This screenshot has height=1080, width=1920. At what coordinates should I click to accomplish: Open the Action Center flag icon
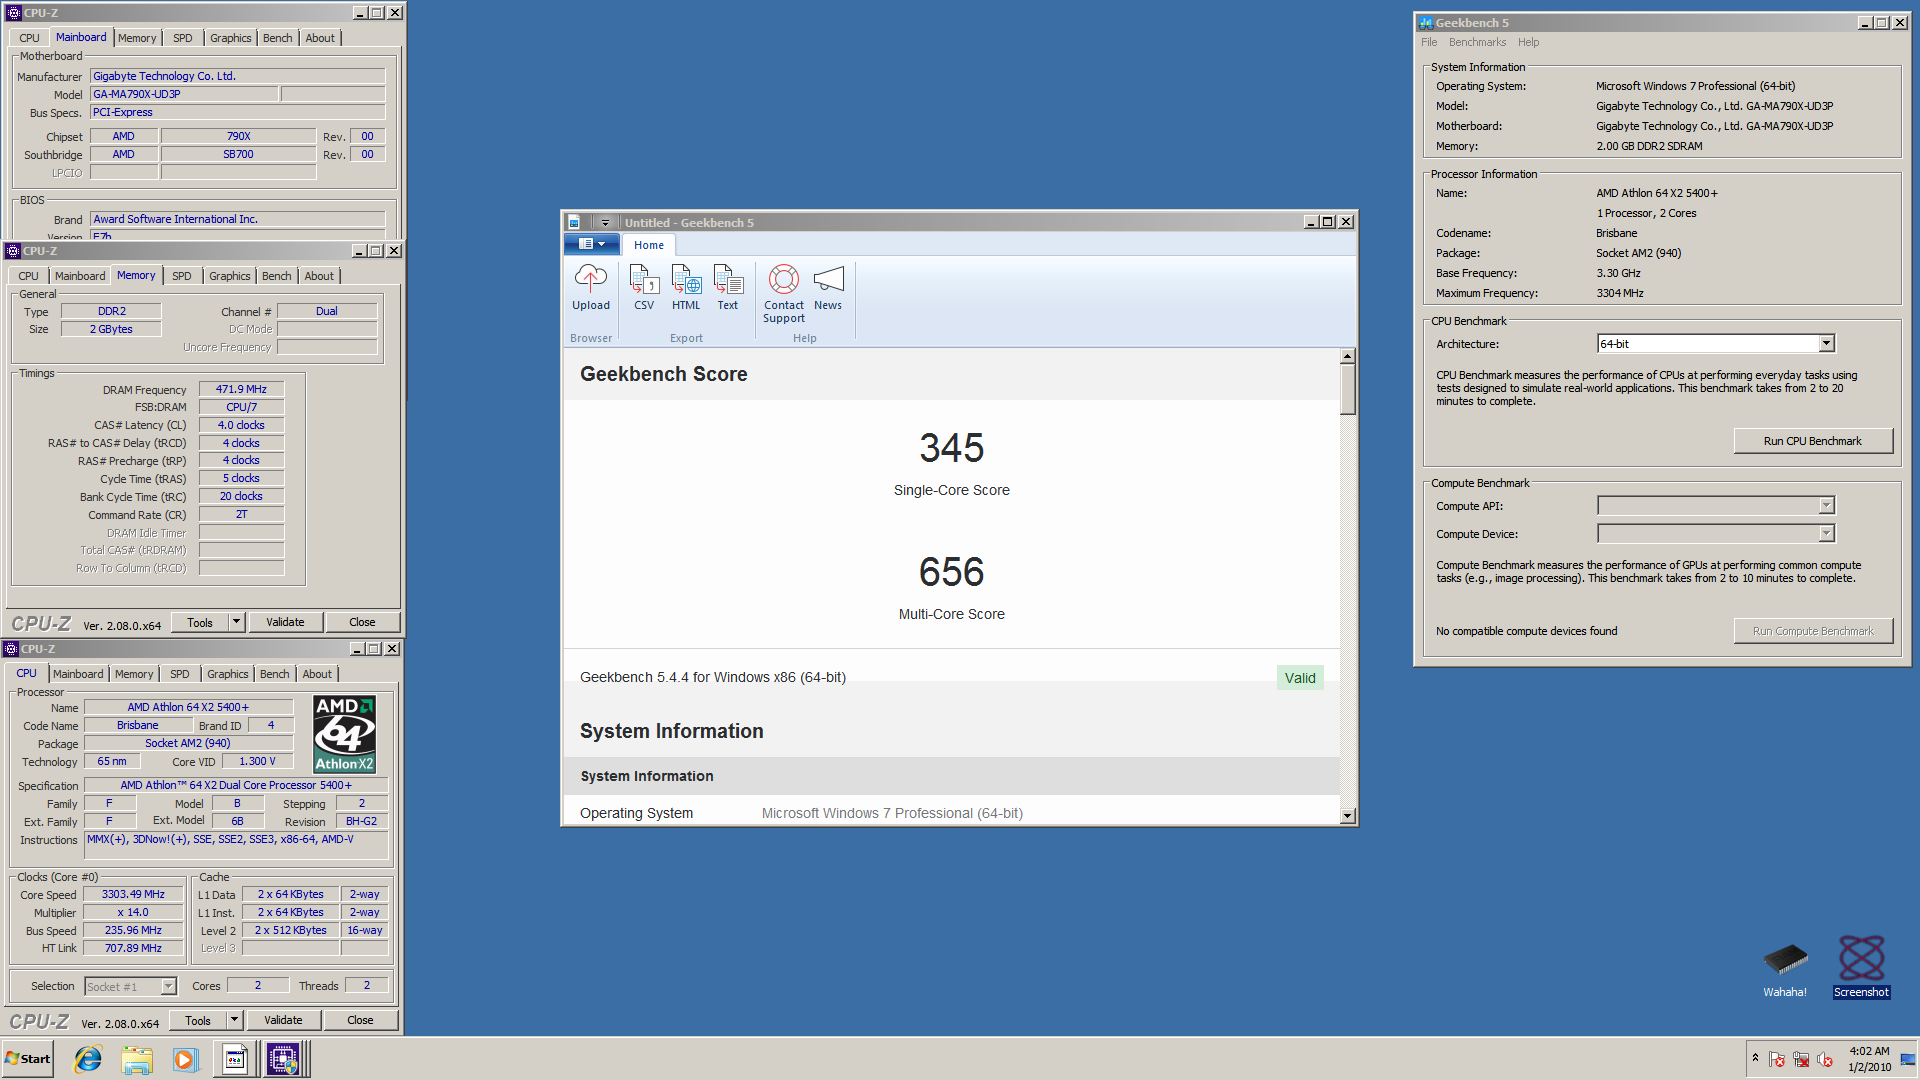[1777, 1059]
